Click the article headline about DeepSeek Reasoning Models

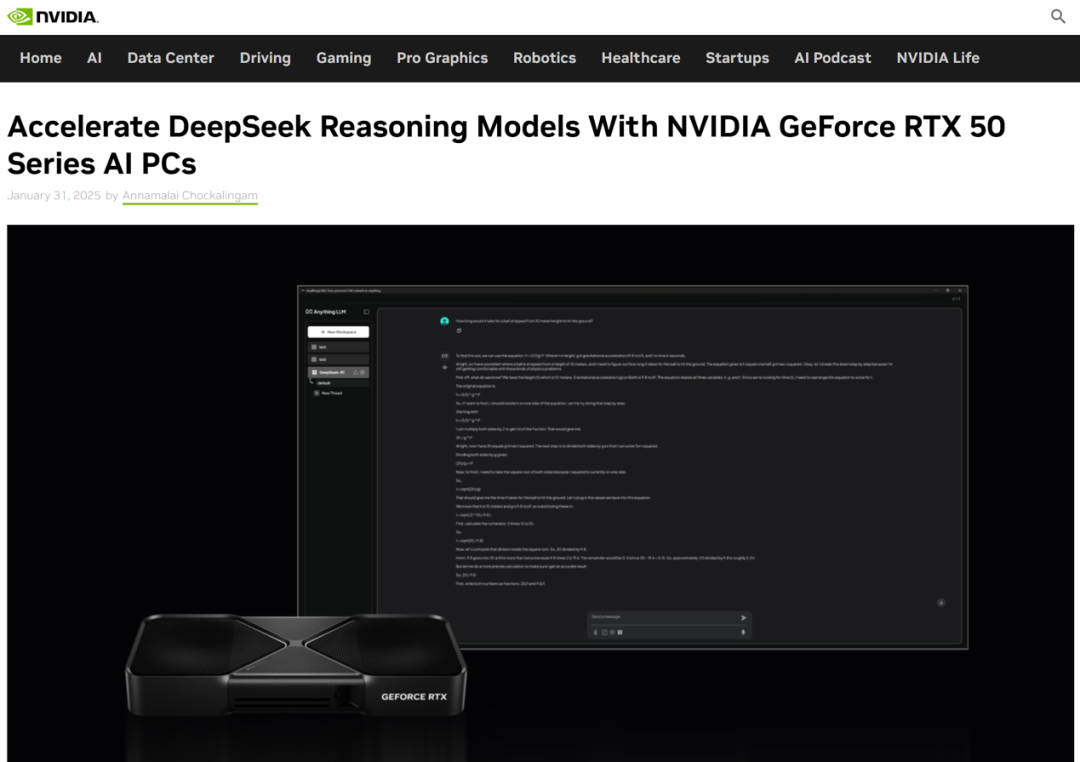pos(506,145)
